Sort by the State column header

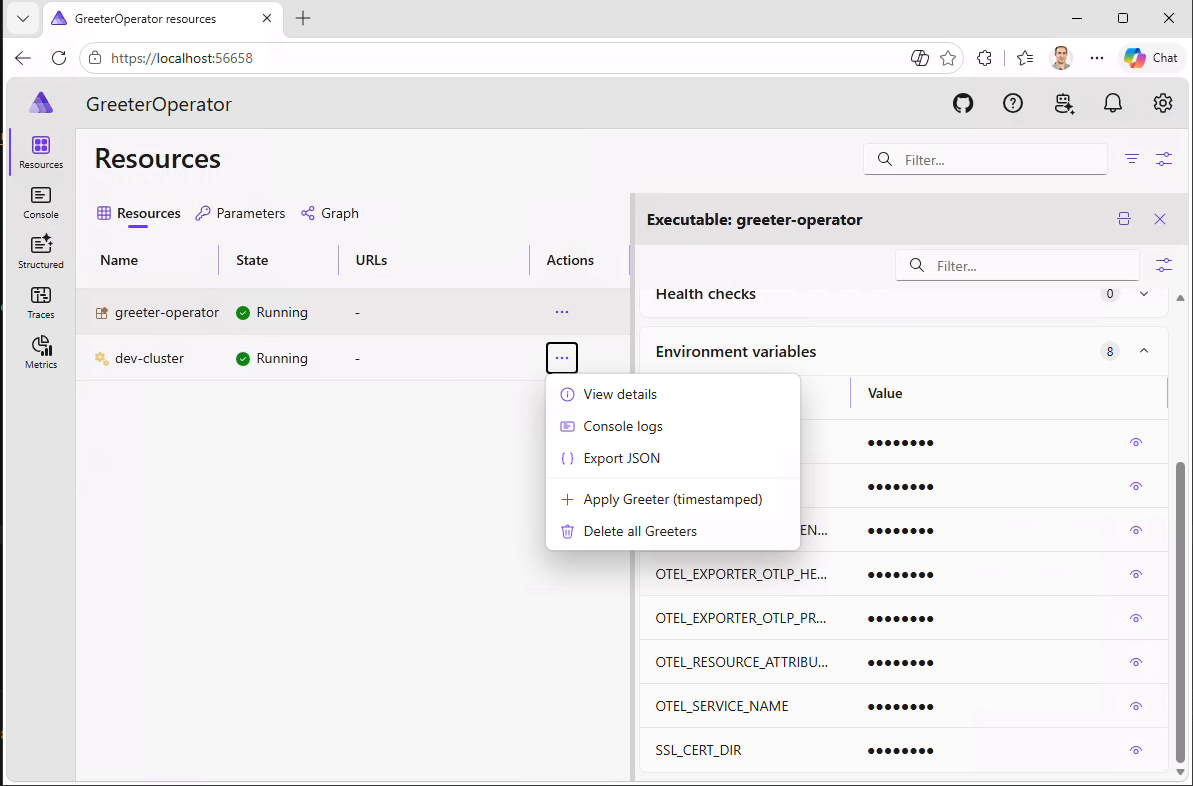252,260
